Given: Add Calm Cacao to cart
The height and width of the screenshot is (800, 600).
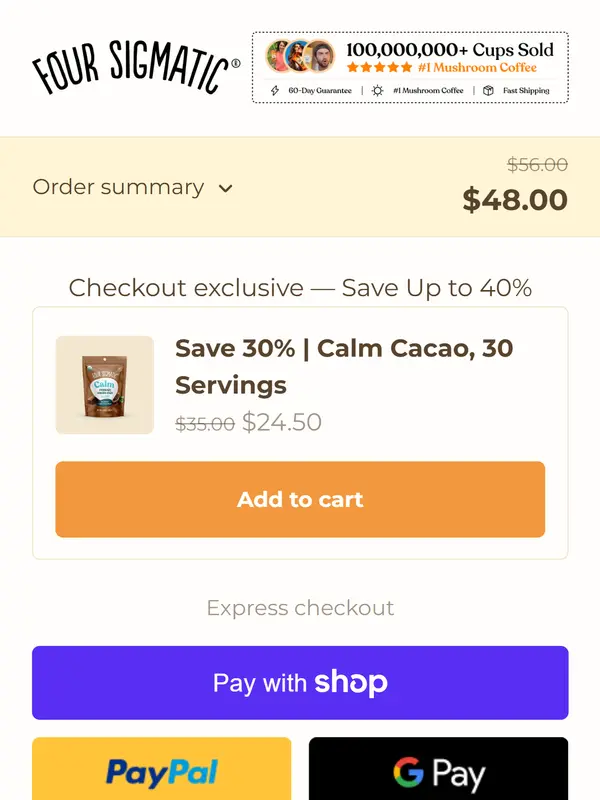Looking at the screenshot, I should tap(300, 499).
